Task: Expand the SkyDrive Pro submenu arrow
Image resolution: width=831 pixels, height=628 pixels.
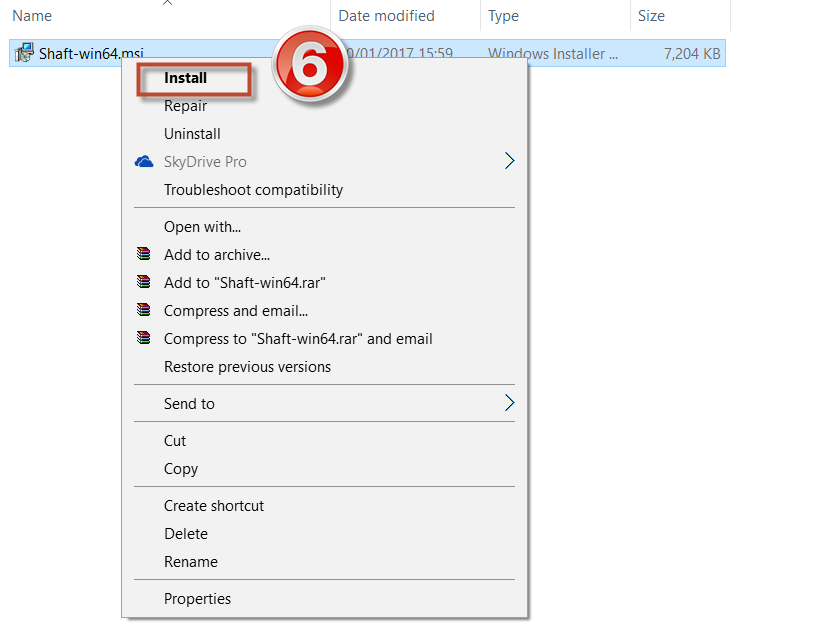Action: (x=509, y=162)
